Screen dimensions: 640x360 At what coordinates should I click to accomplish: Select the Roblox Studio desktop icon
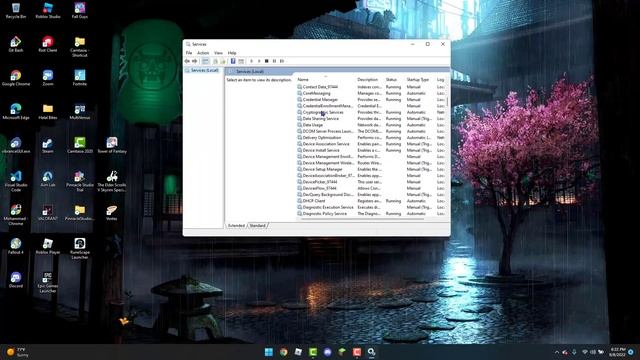tap(48, 11)
